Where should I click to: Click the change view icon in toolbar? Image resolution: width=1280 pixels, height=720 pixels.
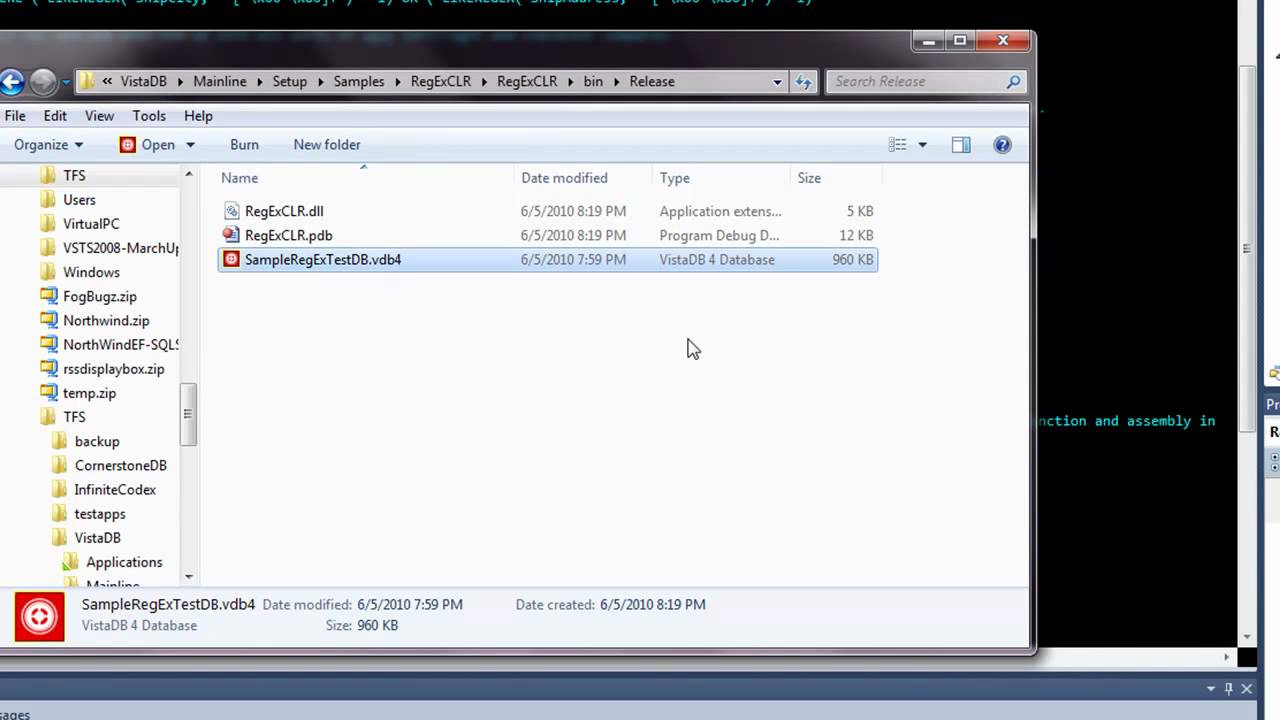898,145
